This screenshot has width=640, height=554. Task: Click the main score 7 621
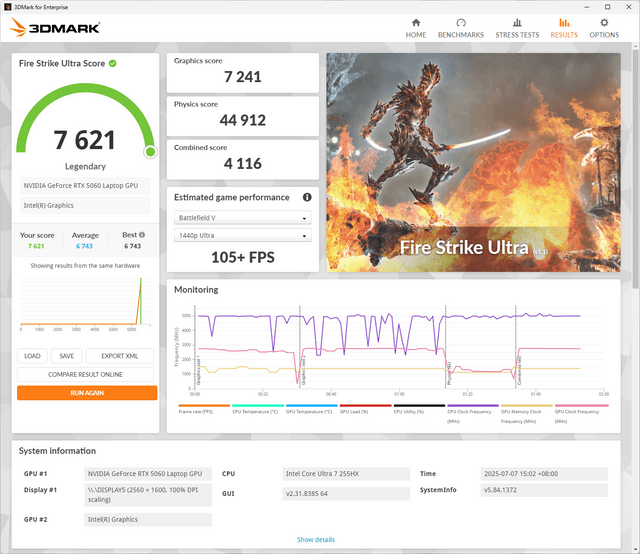click(x=84, y=140)
